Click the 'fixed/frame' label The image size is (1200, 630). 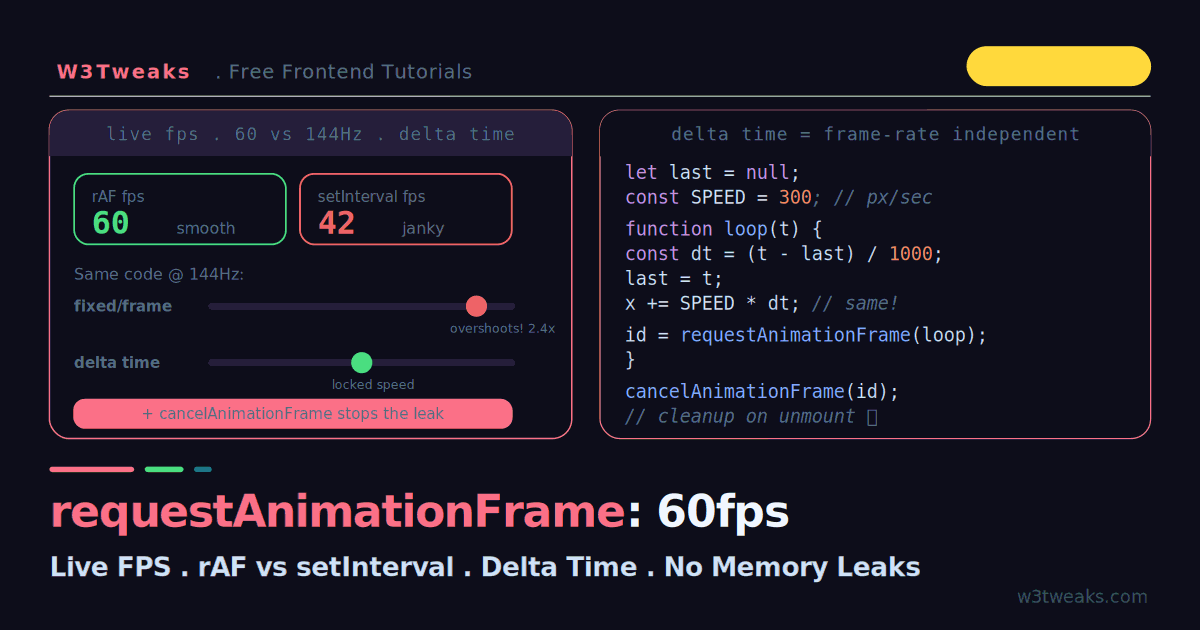click(123, 306)
